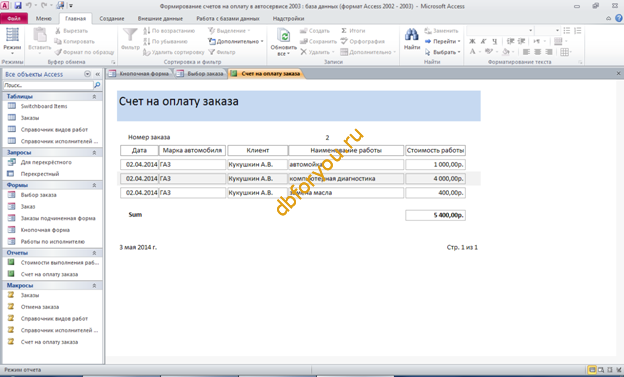Toggle underline Ч formatting

tap(495, 41)
